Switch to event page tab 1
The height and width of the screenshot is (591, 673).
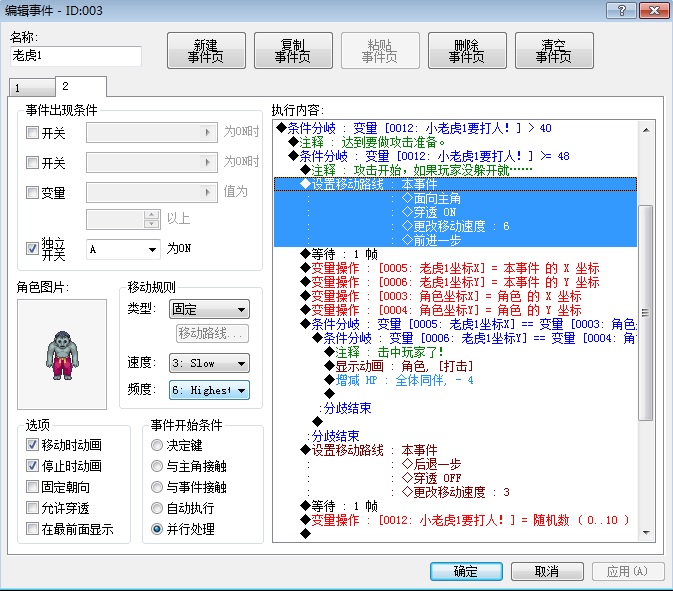(32, 88)
